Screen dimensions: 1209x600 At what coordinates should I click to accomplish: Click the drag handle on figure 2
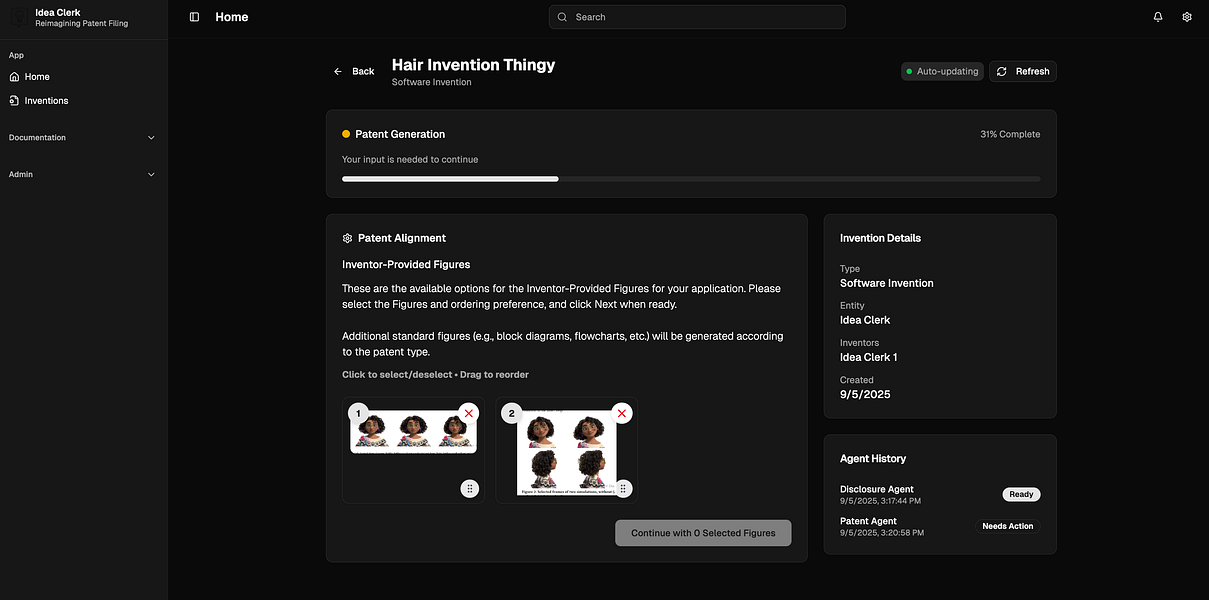(x=623, y=488)
